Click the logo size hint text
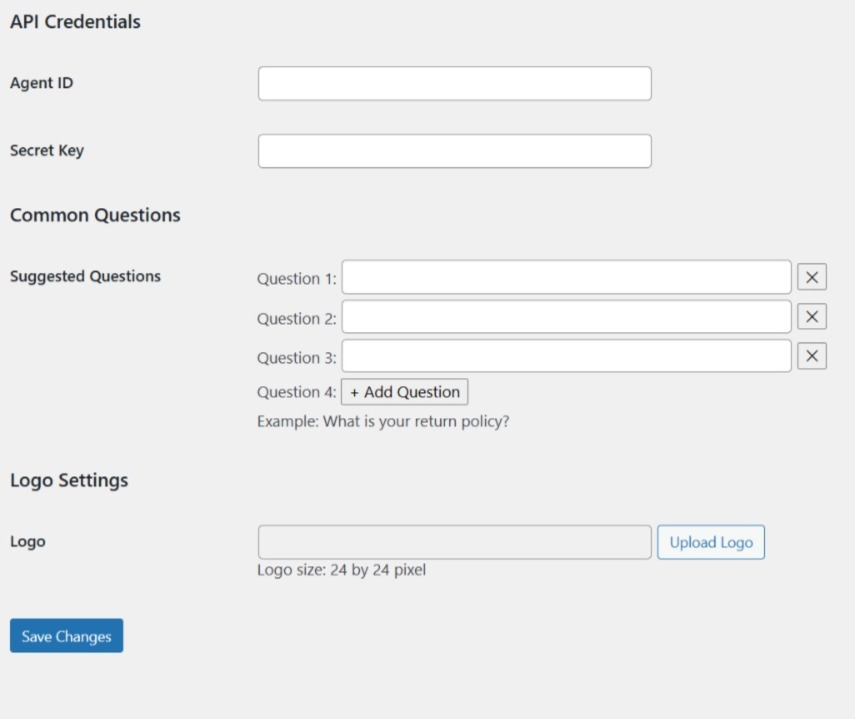Image resolution: width=855 pixels, height=719 pixels. 341,570
